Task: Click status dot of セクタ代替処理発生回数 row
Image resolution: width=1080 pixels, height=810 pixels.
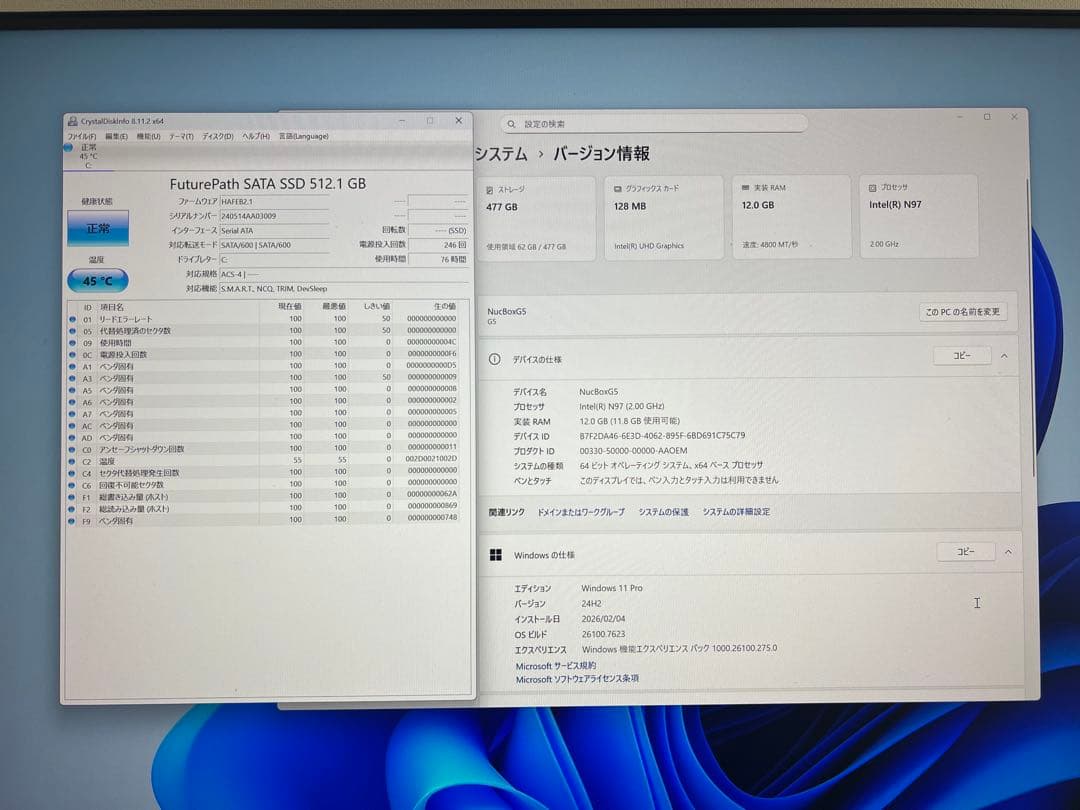Action: click(72, 473)
